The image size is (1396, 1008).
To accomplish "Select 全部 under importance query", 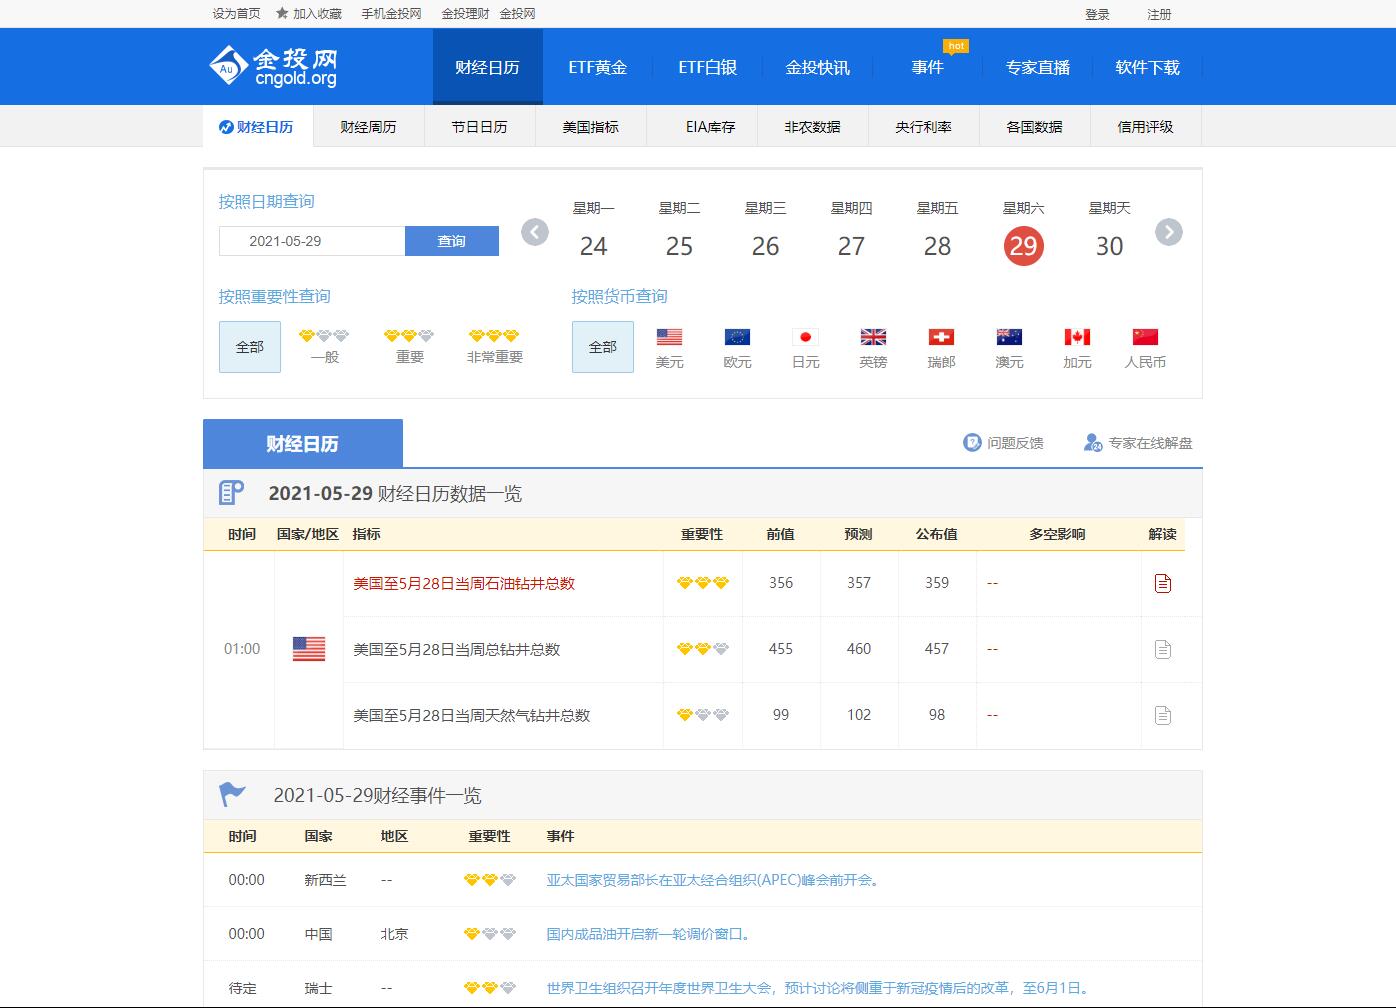I will click(x=250, y=347).
